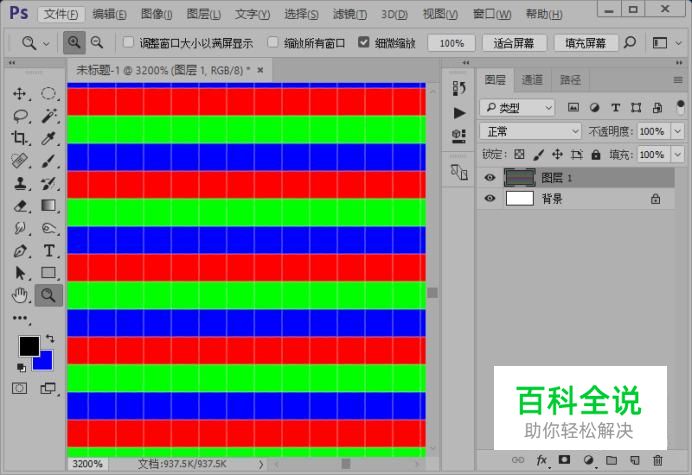The width and height of the screenshot is (692, 475).
Task: Select the Elliptical Marquee tool
Action: pos(49,94)
